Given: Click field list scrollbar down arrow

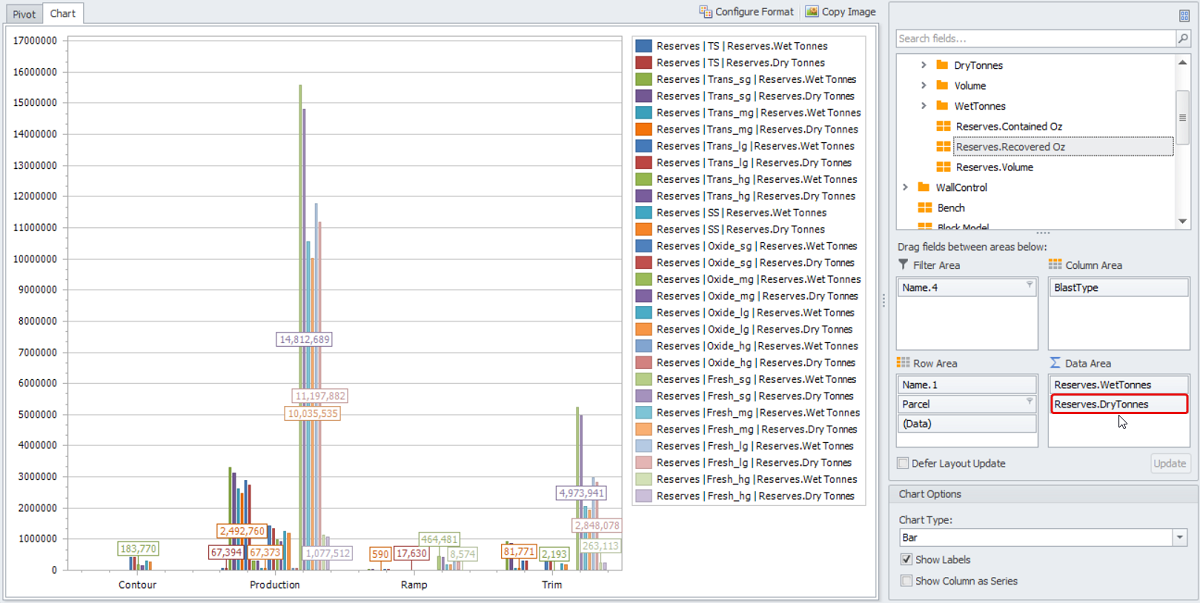Looking at the screenshot, I should [x=1183, y=221].
